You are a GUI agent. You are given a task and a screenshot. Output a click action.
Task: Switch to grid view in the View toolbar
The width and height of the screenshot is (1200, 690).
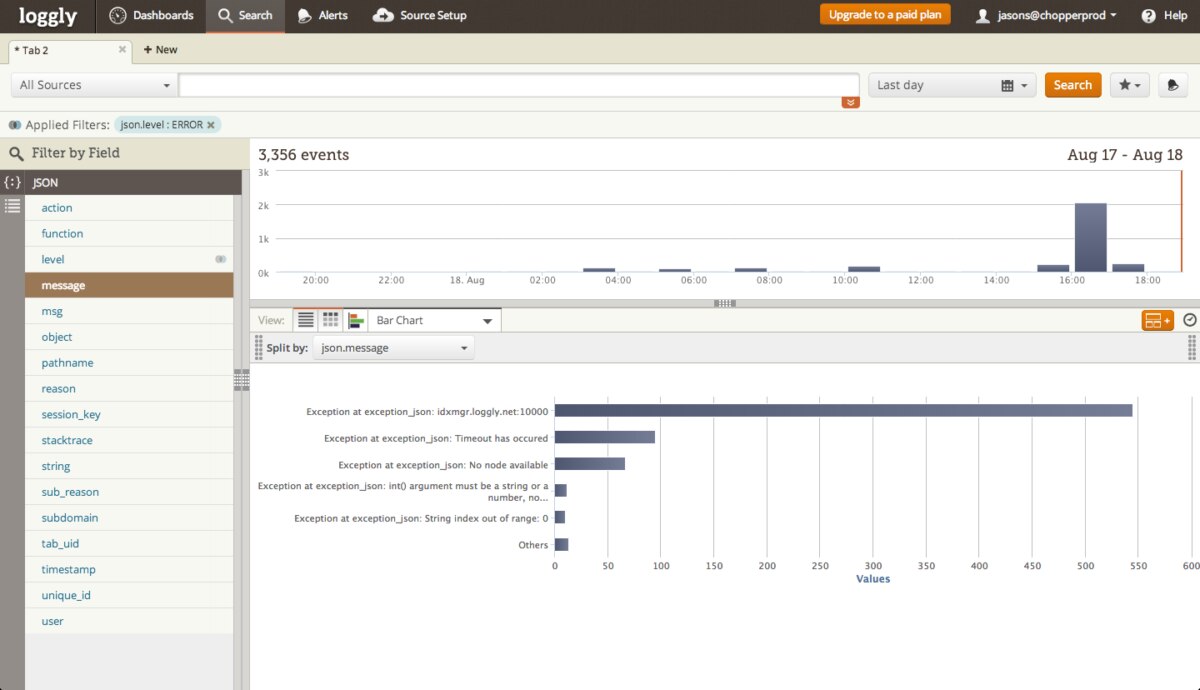click(330, 319)
